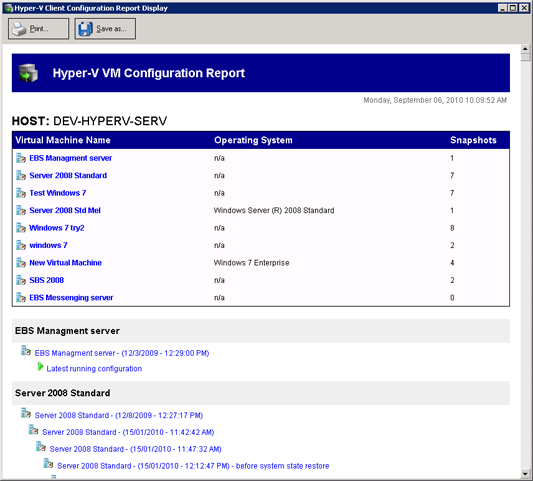
Task: Click the Server 2008 Standard section heading
Action: point(63,393)
